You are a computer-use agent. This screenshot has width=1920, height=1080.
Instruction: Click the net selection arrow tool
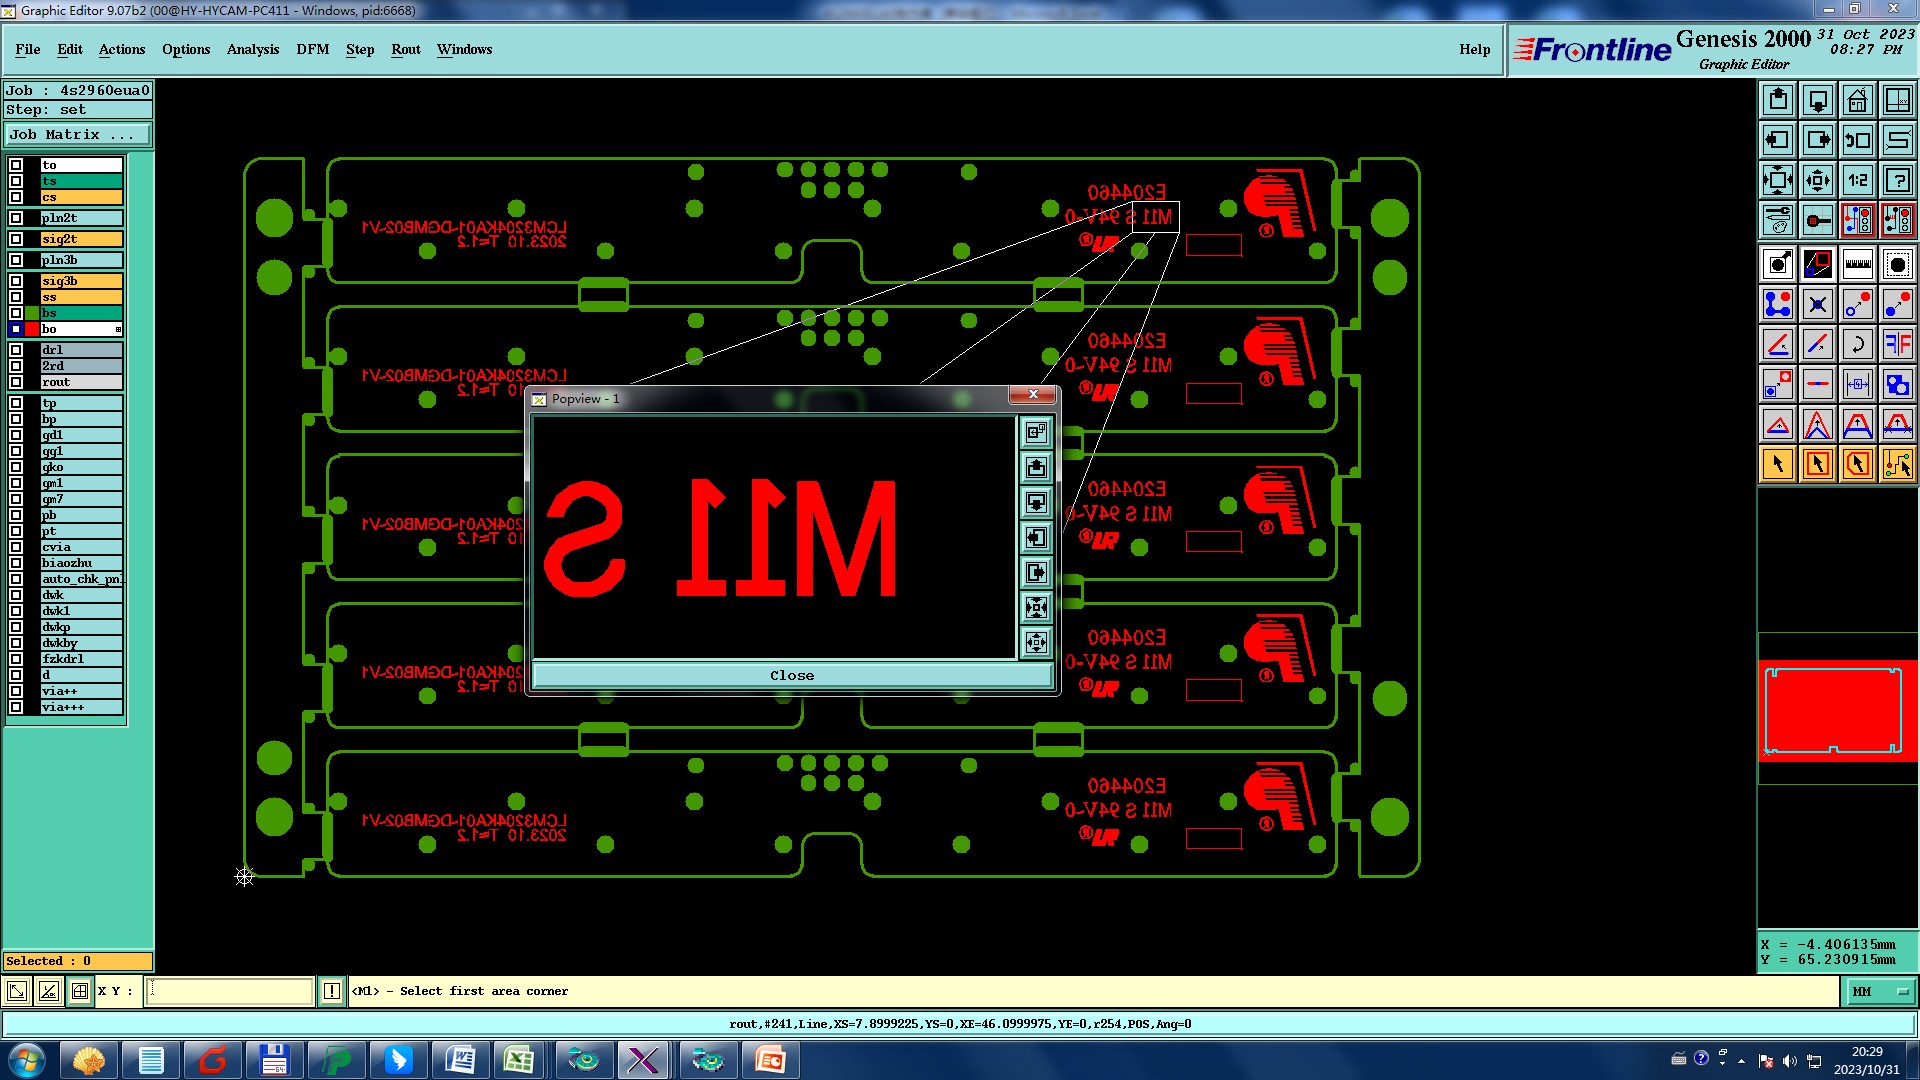[x=1897, y=464]
